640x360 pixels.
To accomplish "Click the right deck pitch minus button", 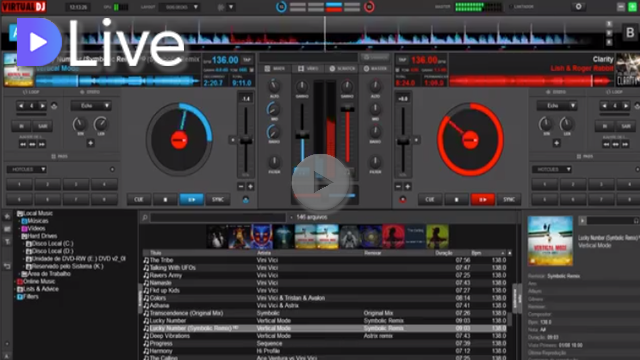I will (x=398, y=187).
